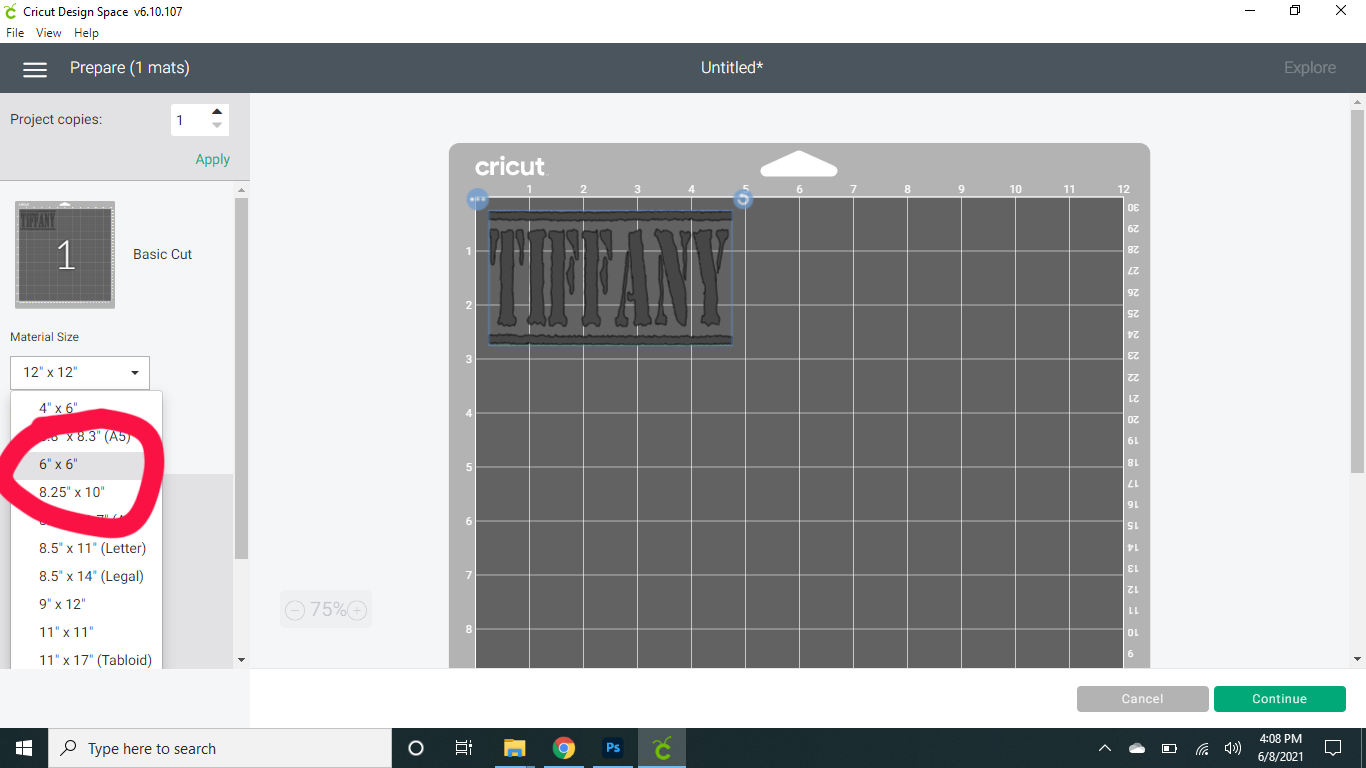Screen dimensions: 1366x768
Task: Click the three-dot options handle on the design
Action: [x=477, y=199]
